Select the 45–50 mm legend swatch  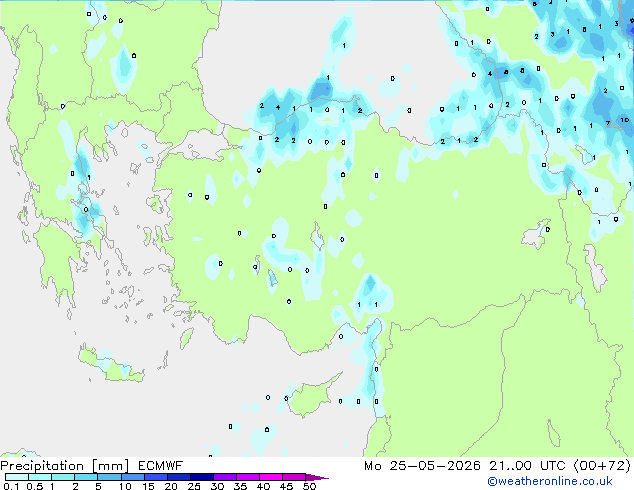pos(294,477)
